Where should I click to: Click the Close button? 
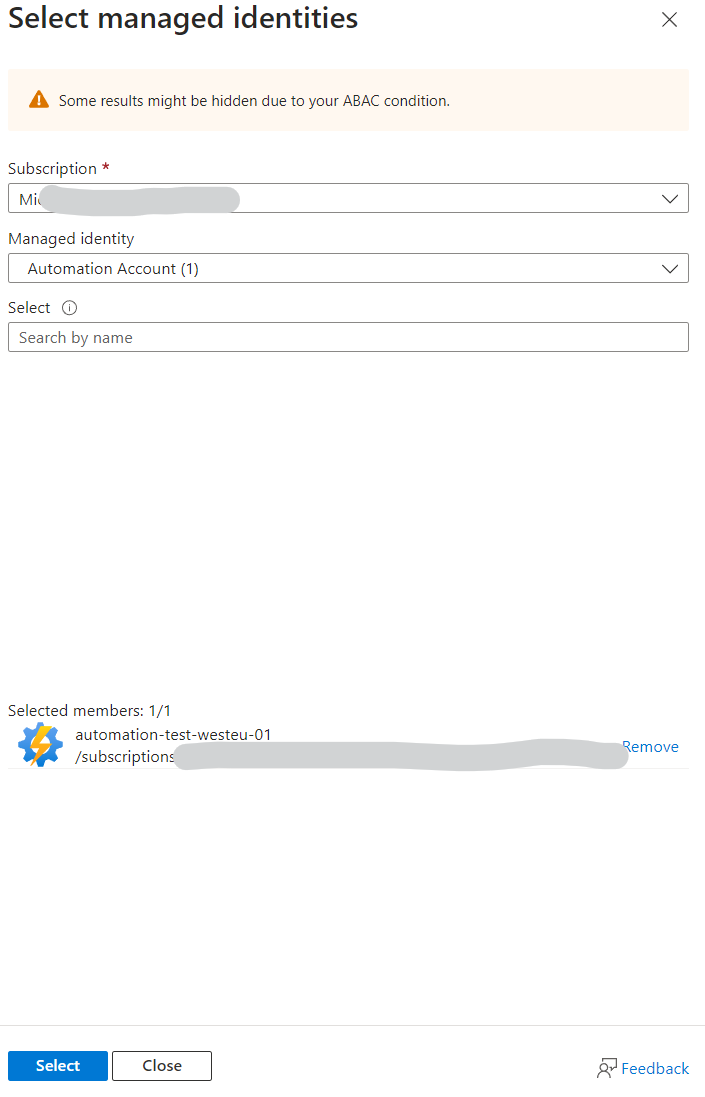click(x=162, y=1066)
